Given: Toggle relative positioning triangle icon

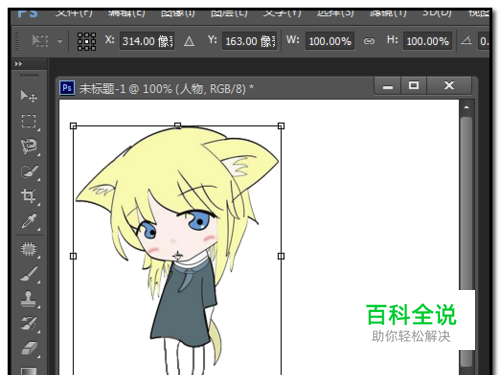Looking at the screenshot, I should point(189,41).
